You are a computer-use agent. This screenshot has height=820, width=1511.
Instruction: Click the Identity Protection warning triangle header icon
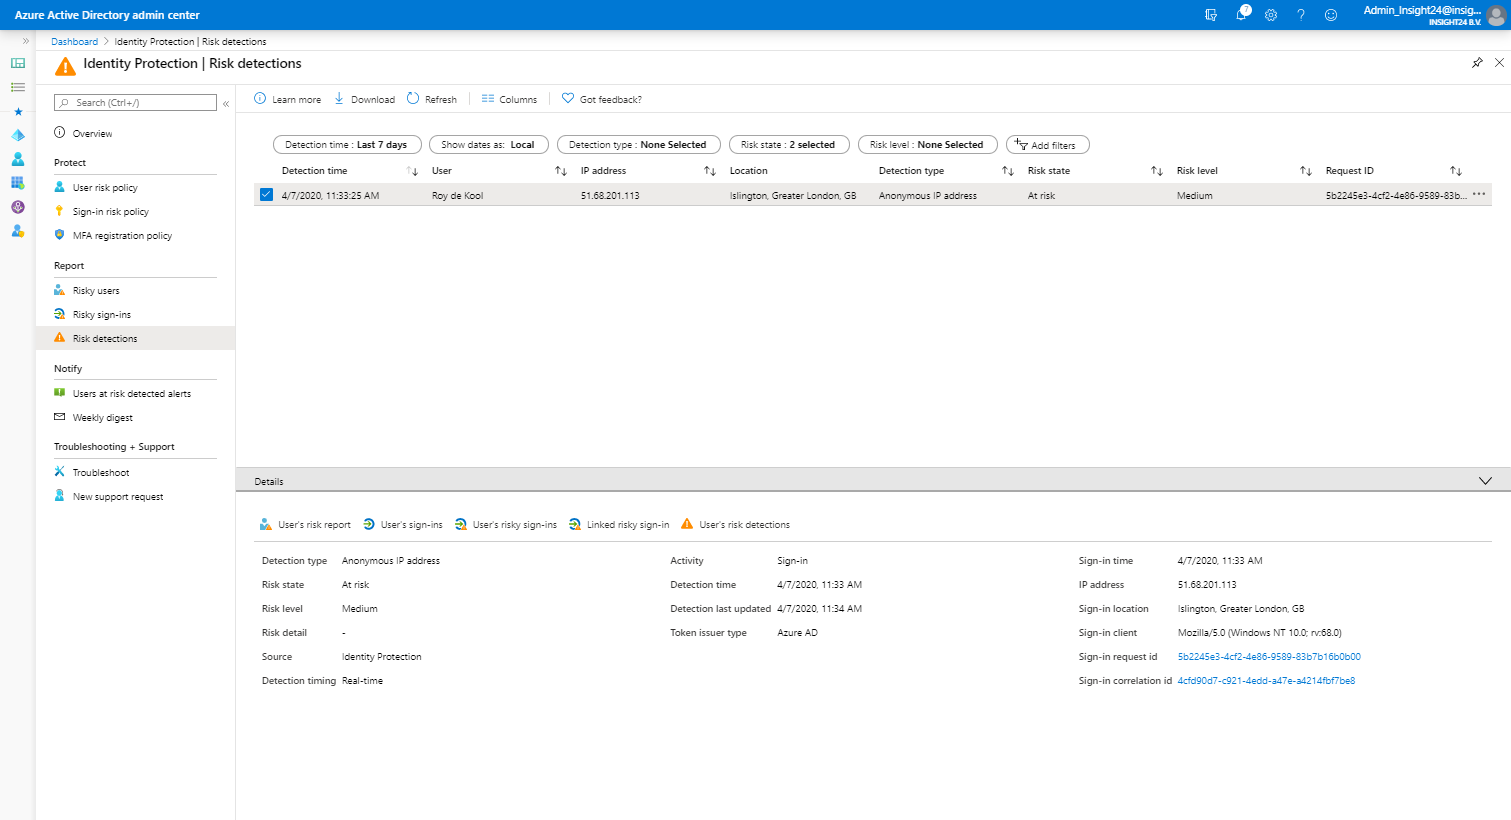click(65, 66)
